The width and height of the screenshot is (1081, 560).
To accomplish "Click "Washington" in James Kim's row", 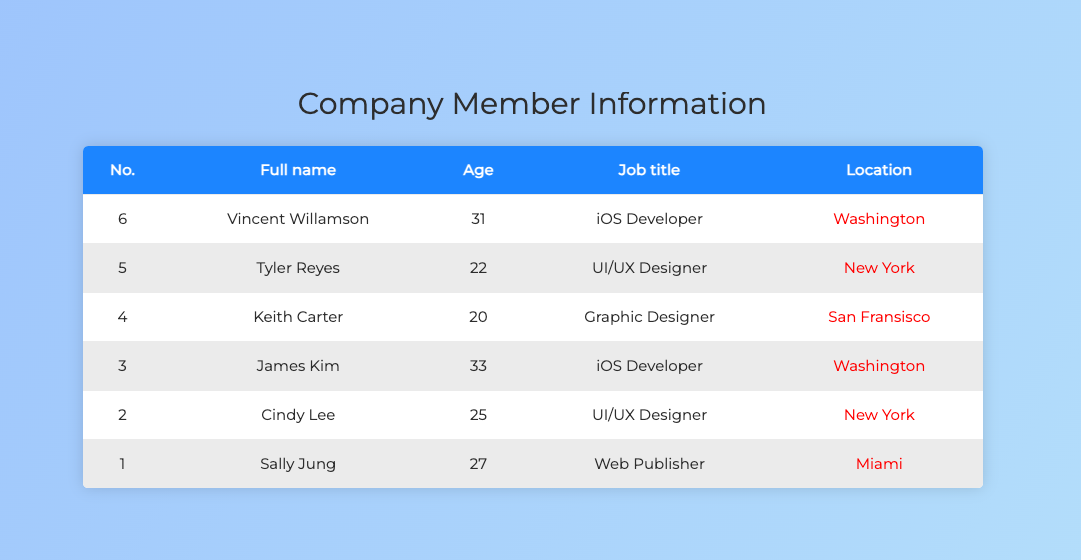I will [879, 366].
